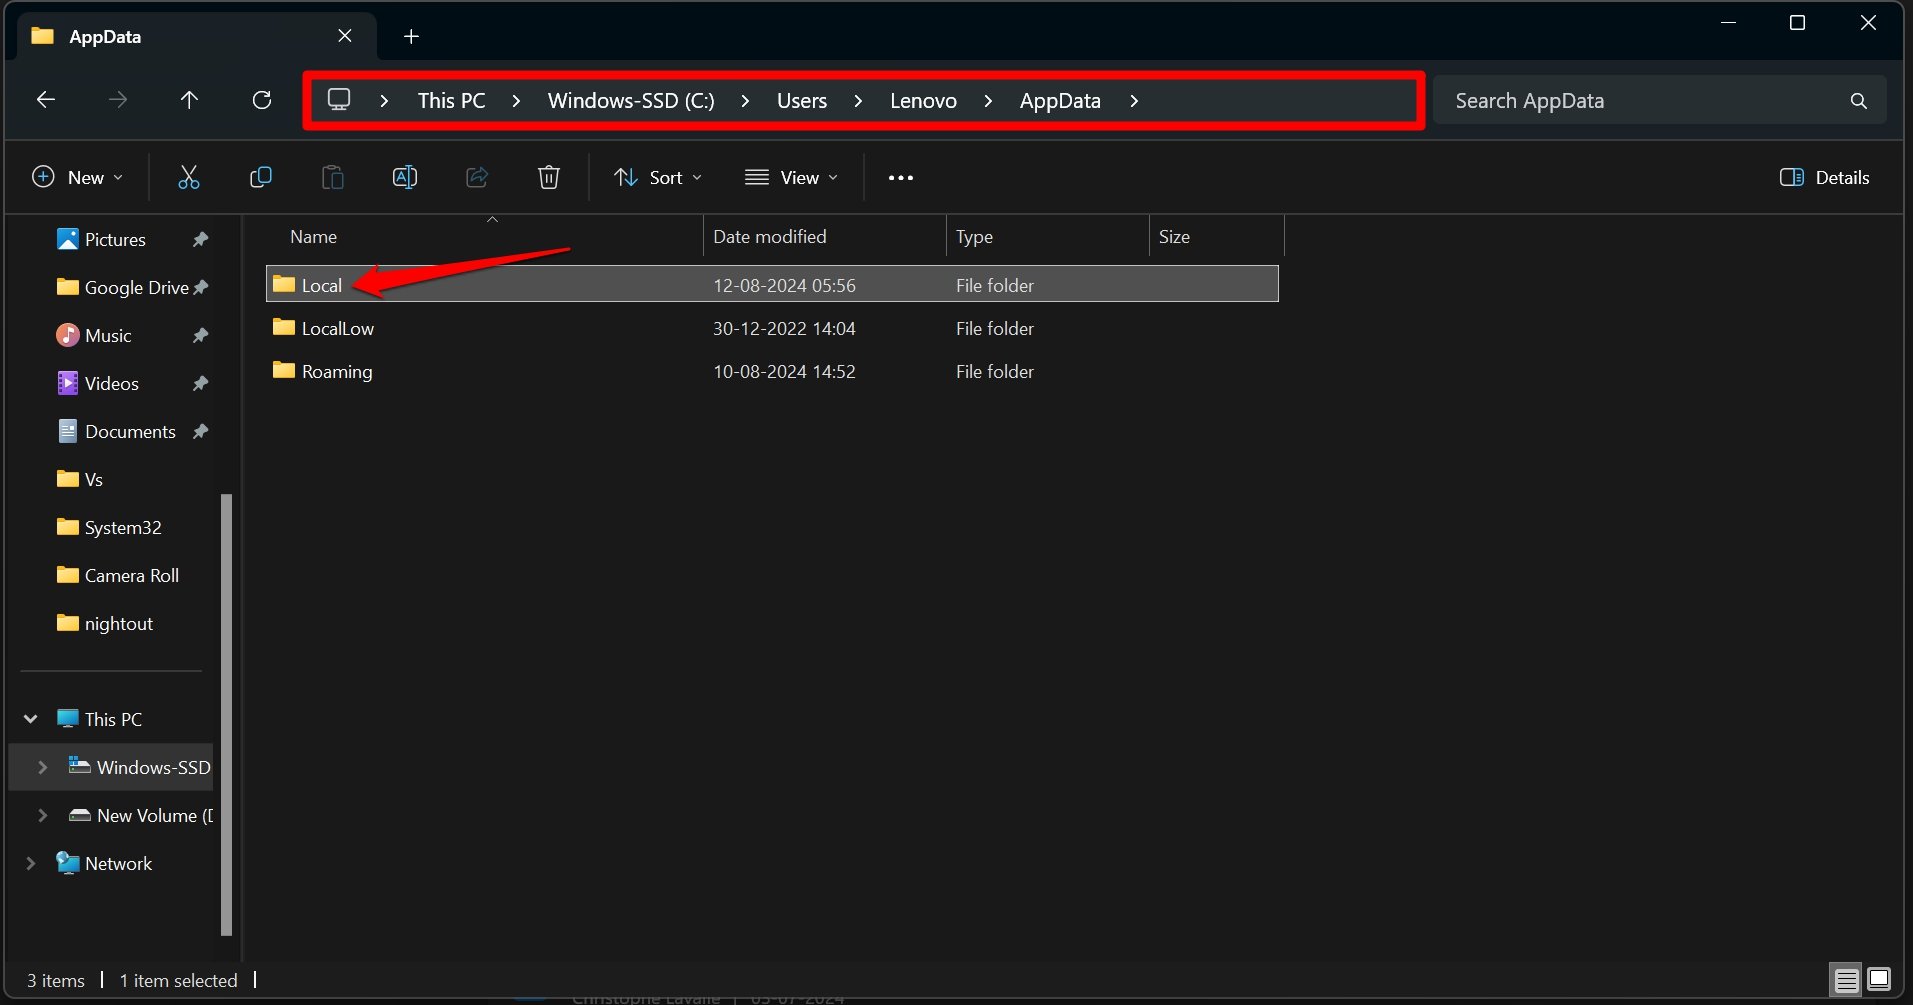The image size is (1913, 1005).
Task: Open Documents in the sidebar
Action: tap(130, 431)
